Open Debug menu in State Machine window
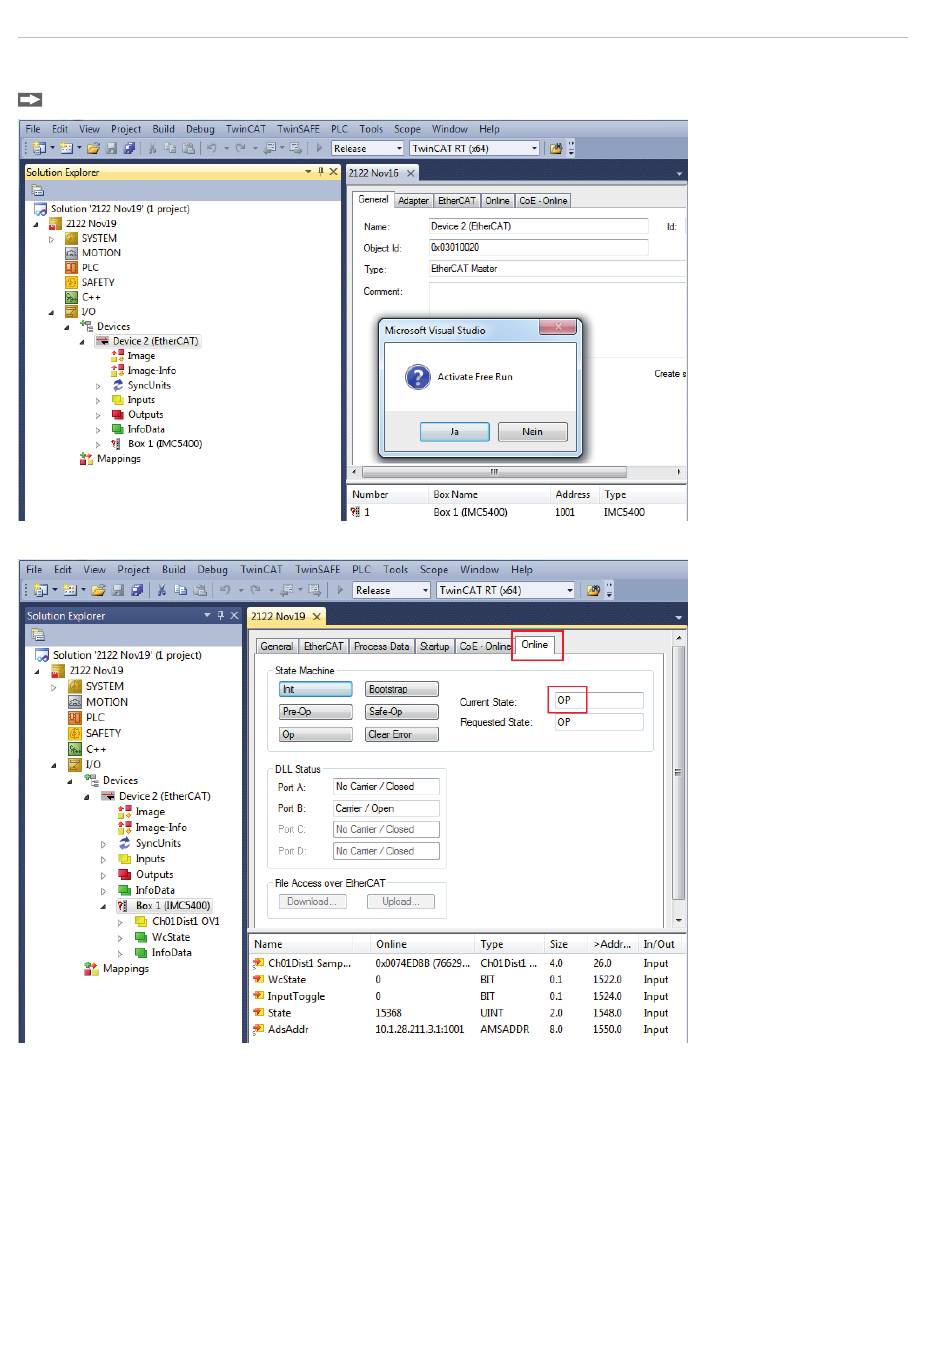950x1369 pixels. tap(212, 570)
